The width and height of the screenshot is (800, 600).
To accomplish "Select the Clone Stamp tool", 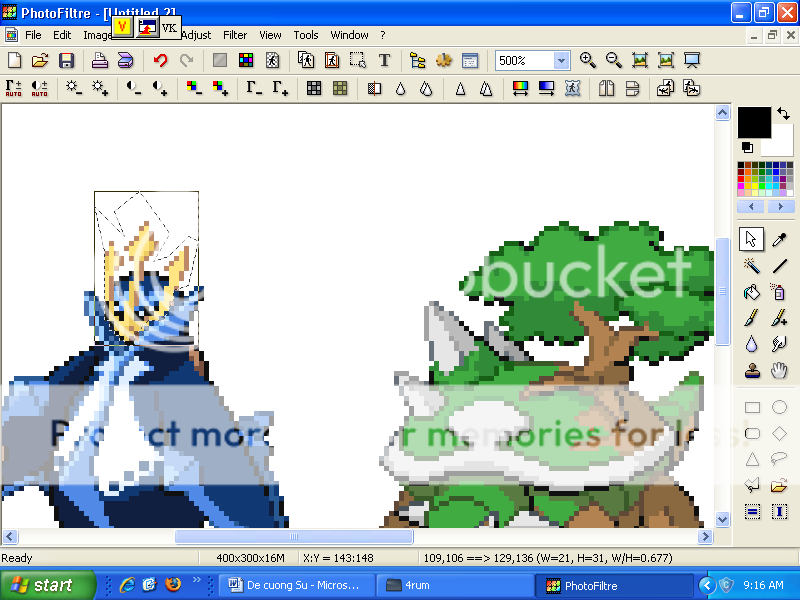I will [751, 370].
